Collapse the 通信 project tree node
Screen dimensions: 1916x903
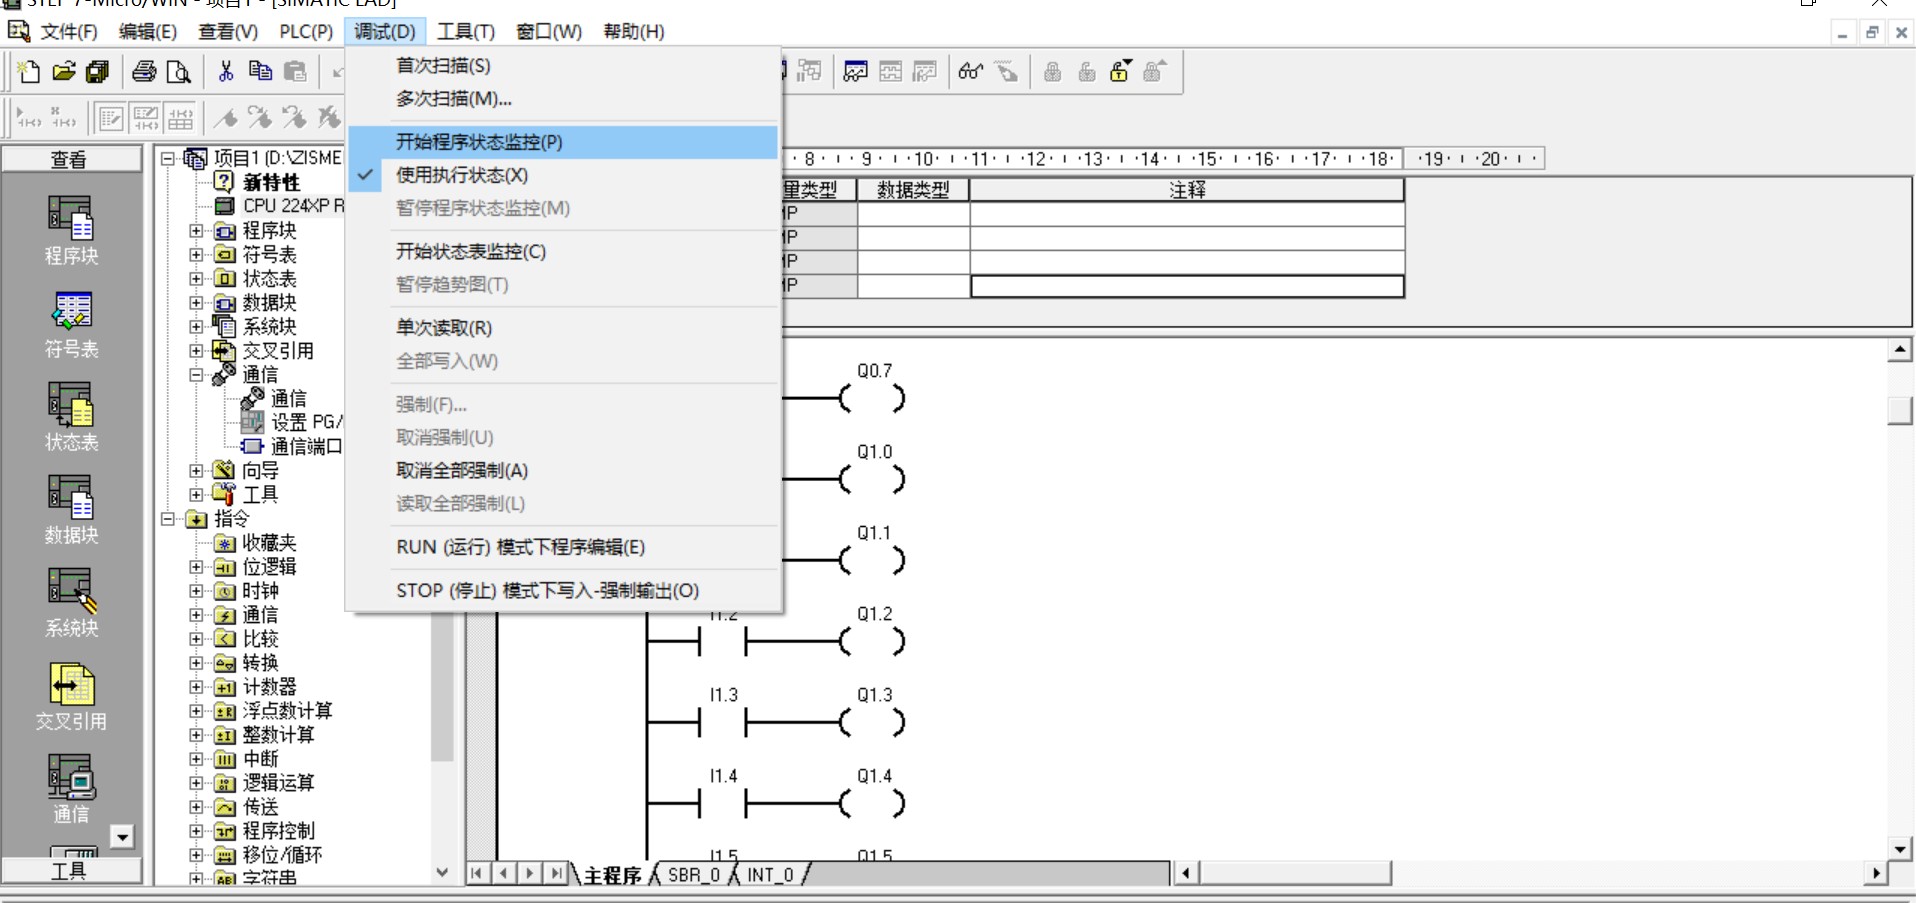(196, 375)
